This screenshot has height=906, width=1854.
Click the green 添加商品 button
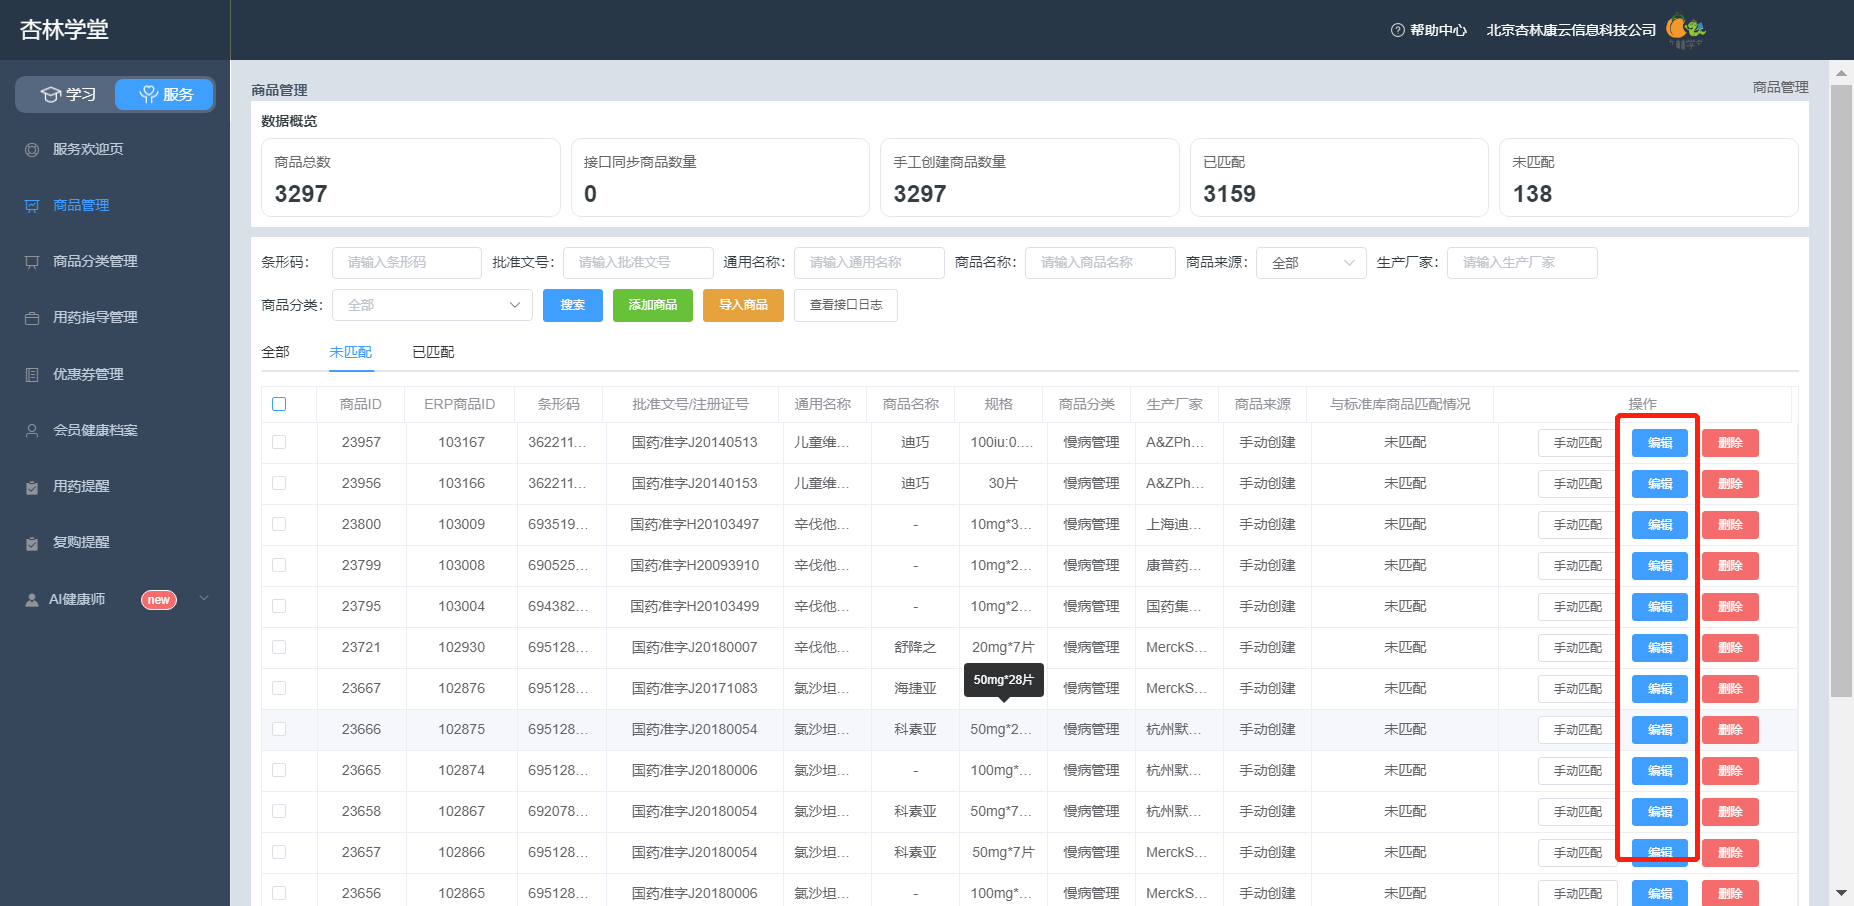click(653, 305)
